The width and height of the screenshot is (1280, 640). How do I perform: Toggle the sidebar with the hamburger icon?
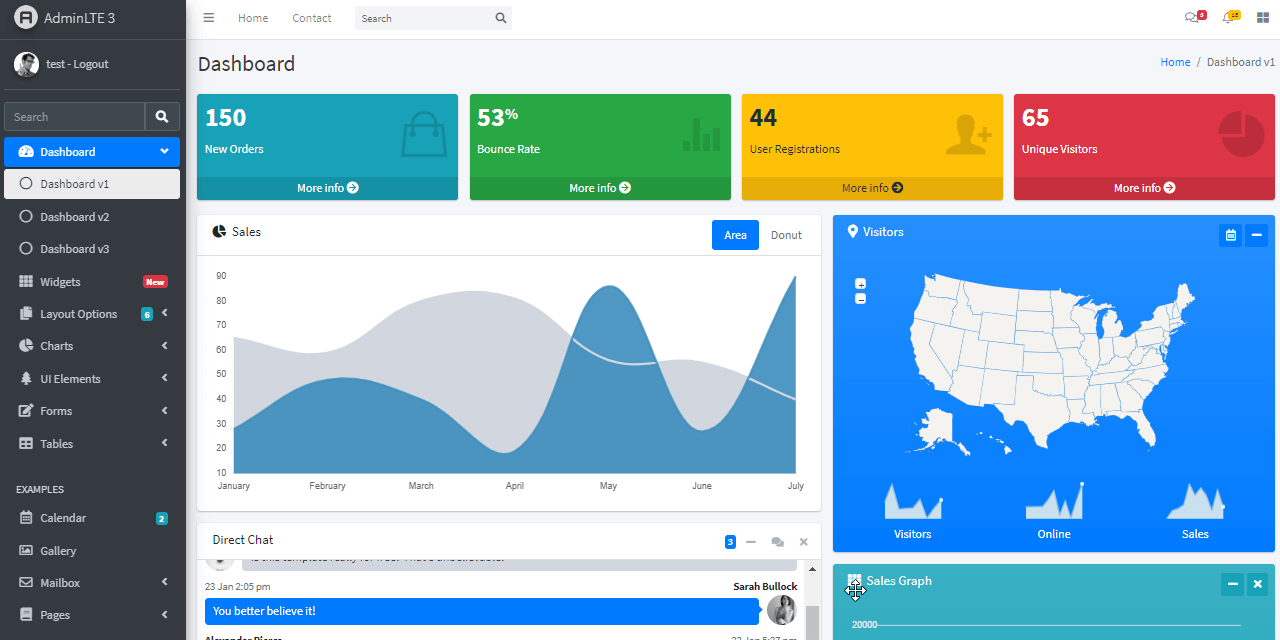point(208,17)
